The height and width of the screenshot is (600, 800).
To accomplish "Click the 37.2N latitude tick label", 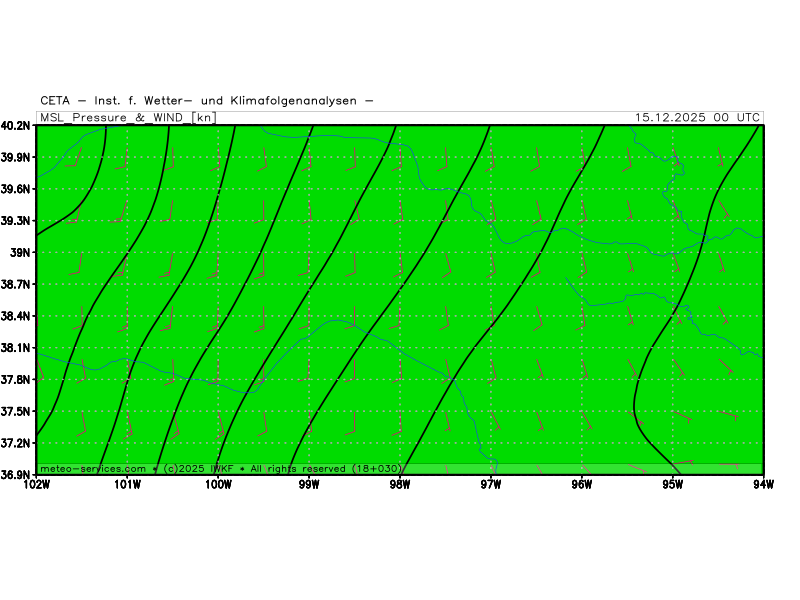I will click(16, 443).
